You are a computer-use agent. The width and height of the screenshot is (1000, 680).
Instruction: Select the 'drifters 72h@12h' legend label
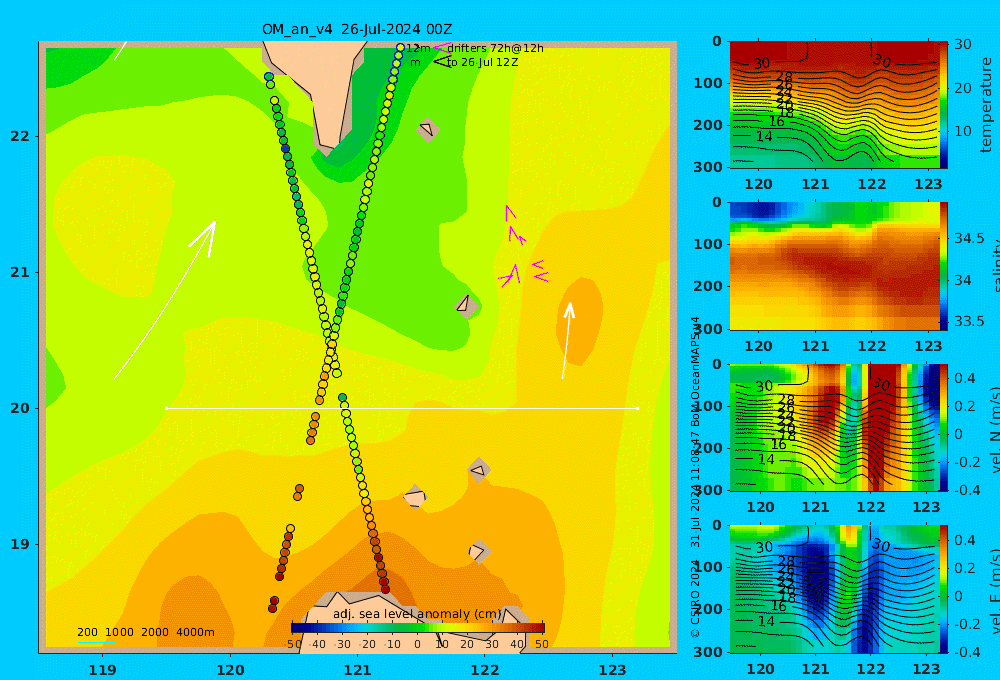pyautogui.click(x=496, y=48)
